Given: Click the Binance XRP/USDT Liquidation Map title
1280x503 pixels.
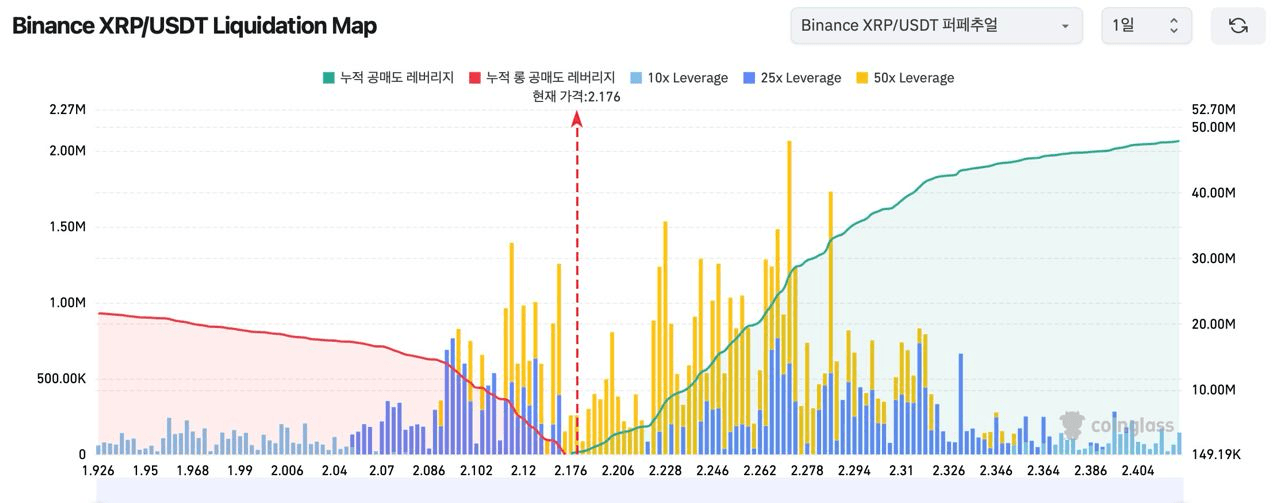Looking at the screenshot, I should tap(194, 26).
